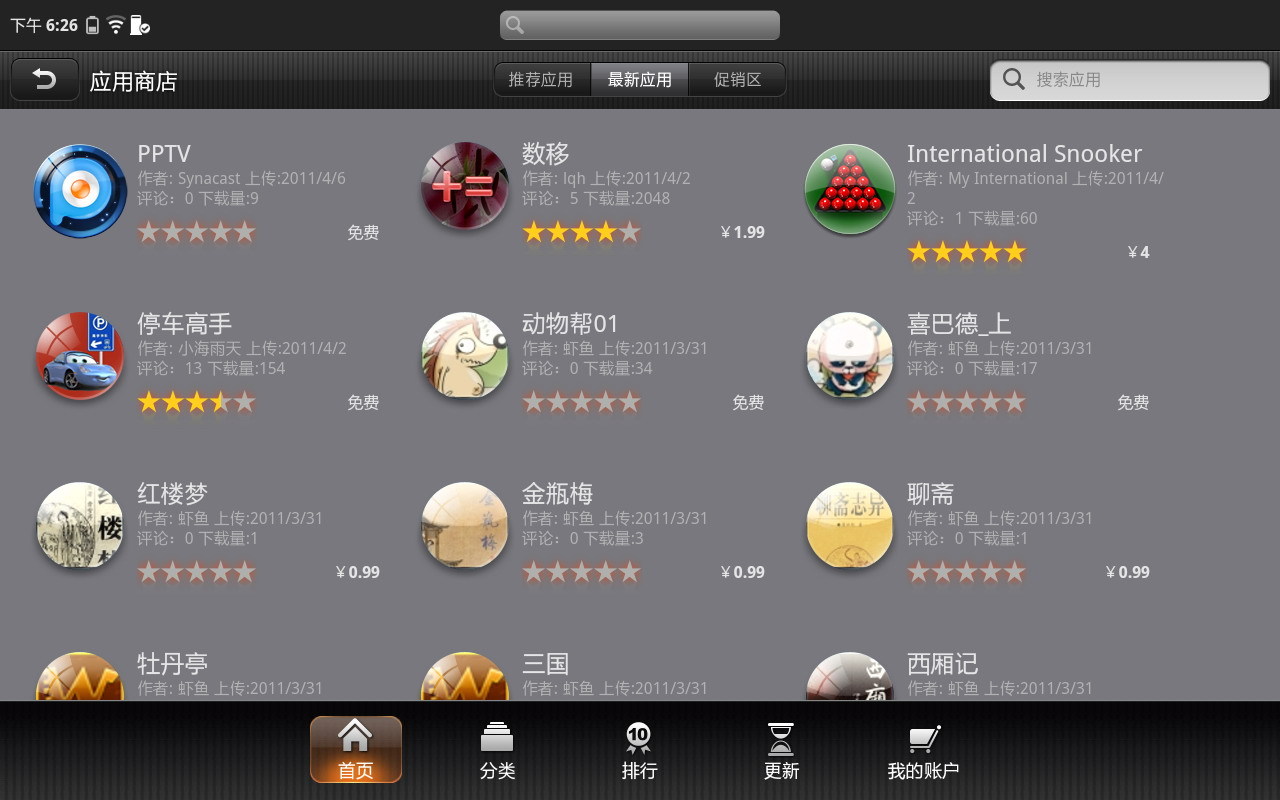
Task: Open the 动物帮01 cartoon icon
Action: [465, 356]
